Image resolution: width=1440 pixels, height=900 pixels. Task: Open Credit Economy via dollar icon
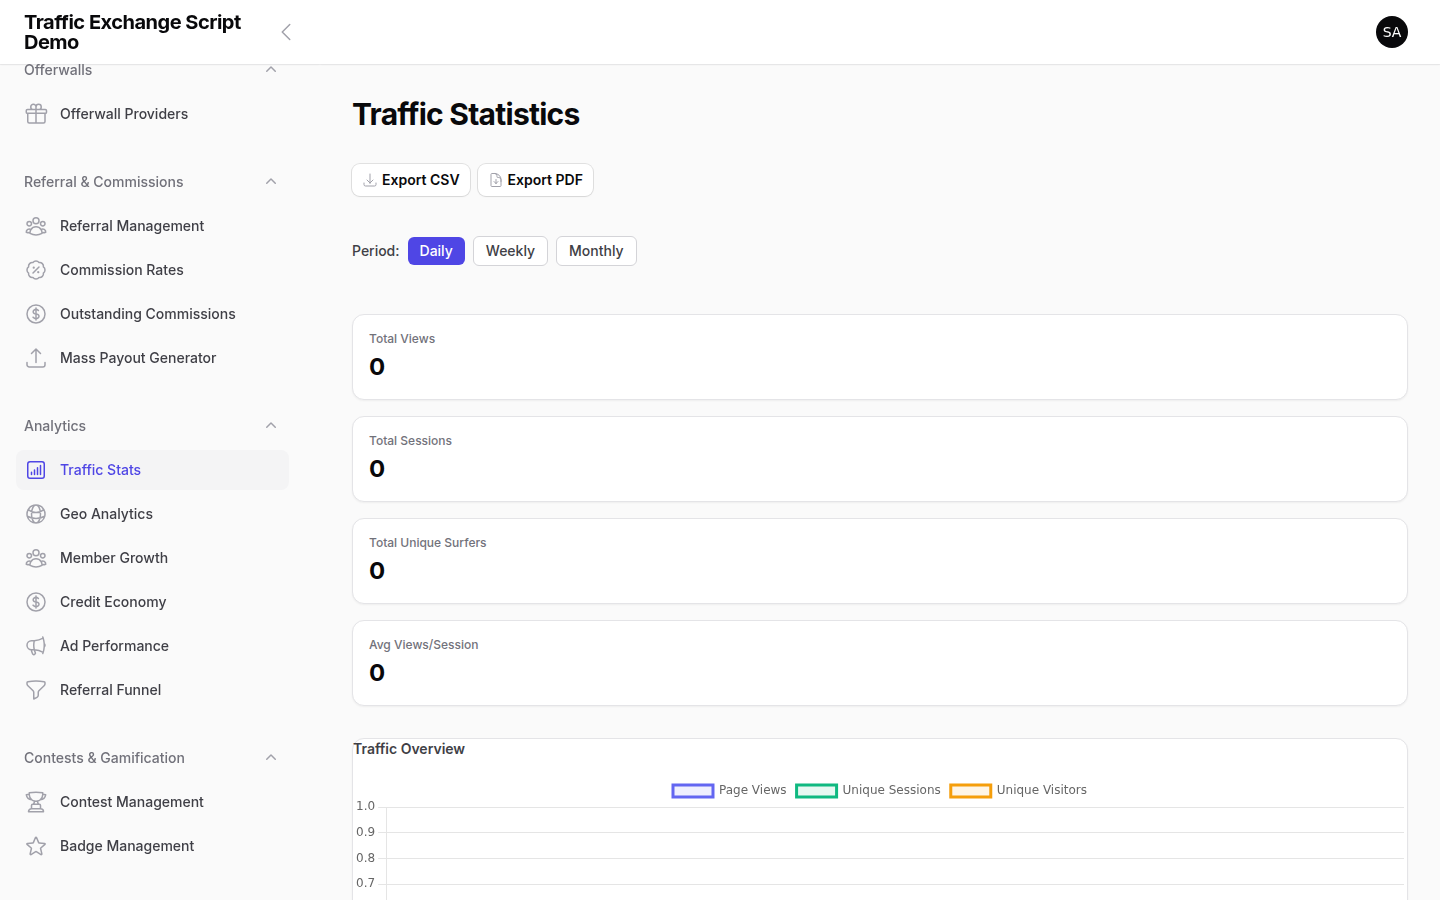pos(36,601)
